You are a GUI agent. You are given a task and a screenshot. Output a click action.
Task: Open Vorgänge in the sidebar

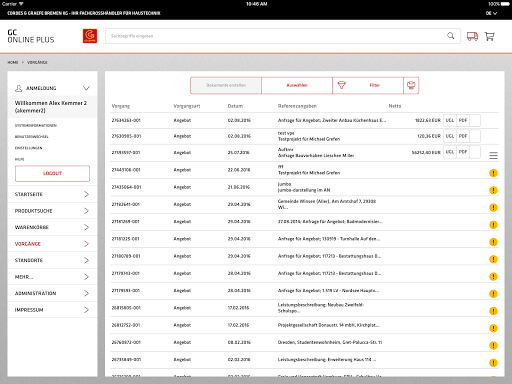click(x=52, y=244)
